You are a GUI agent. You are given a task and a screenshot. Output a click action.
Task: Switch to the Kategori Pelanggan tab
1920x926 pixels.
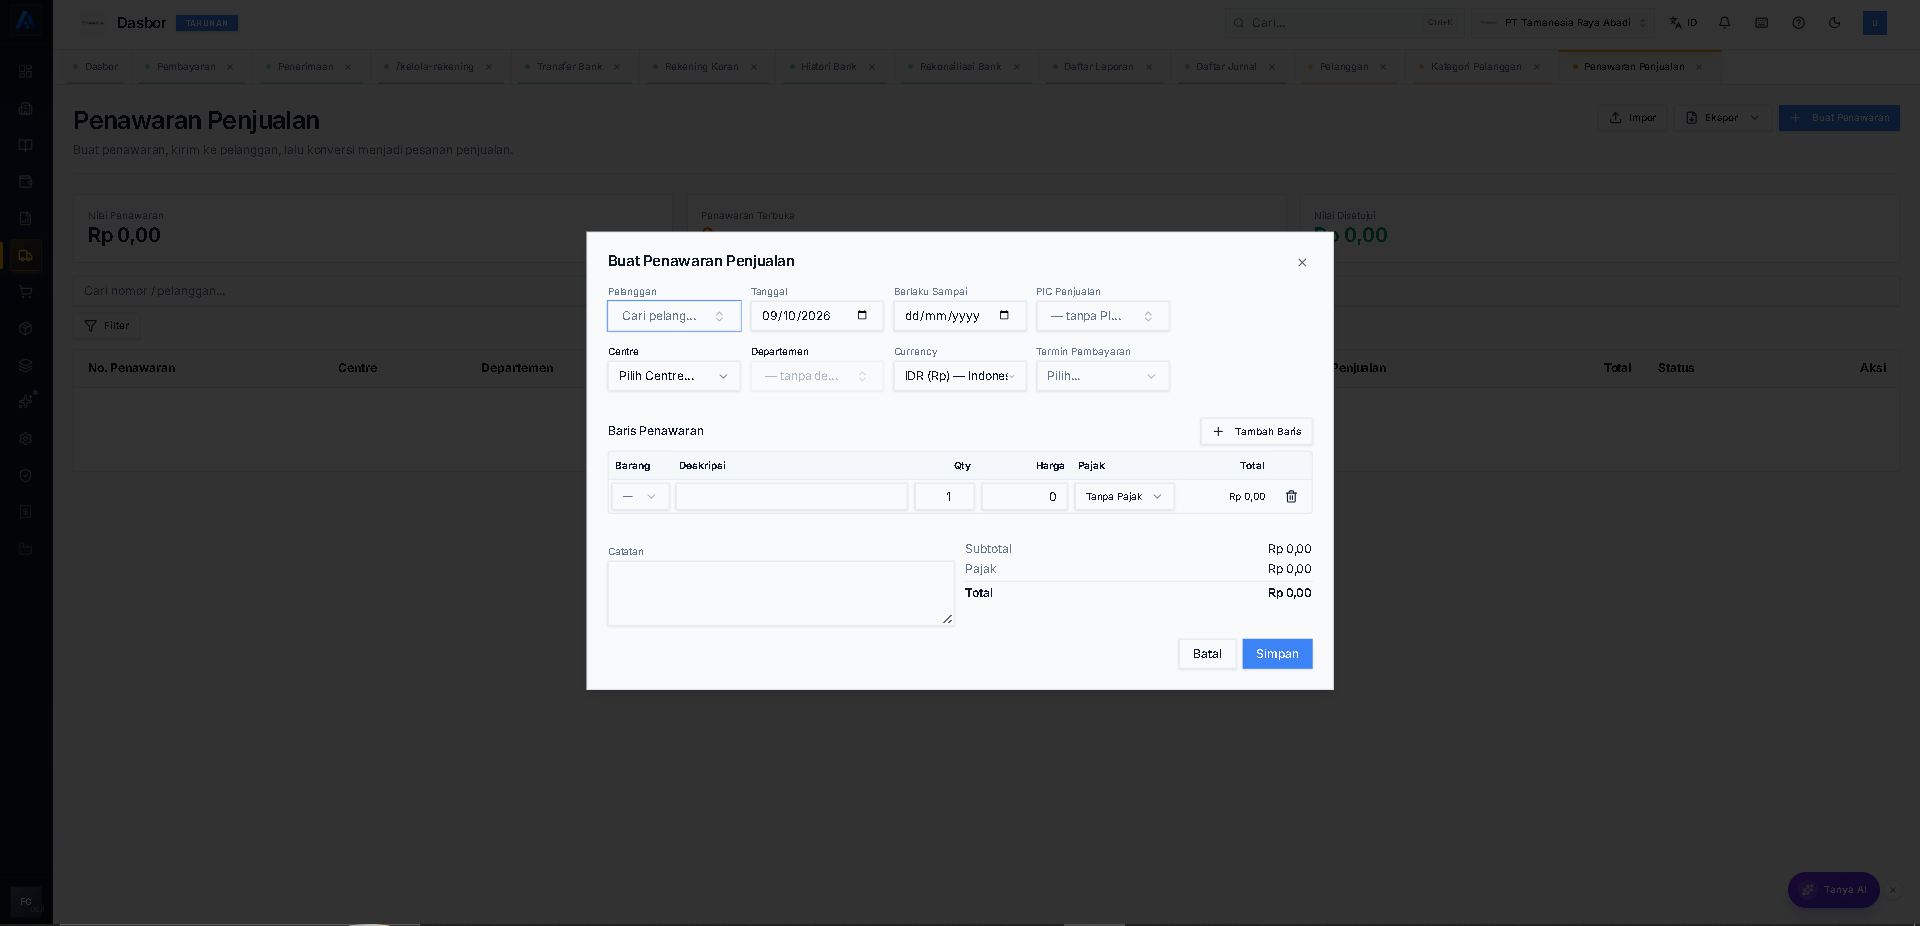click(x=1476, y=67)
